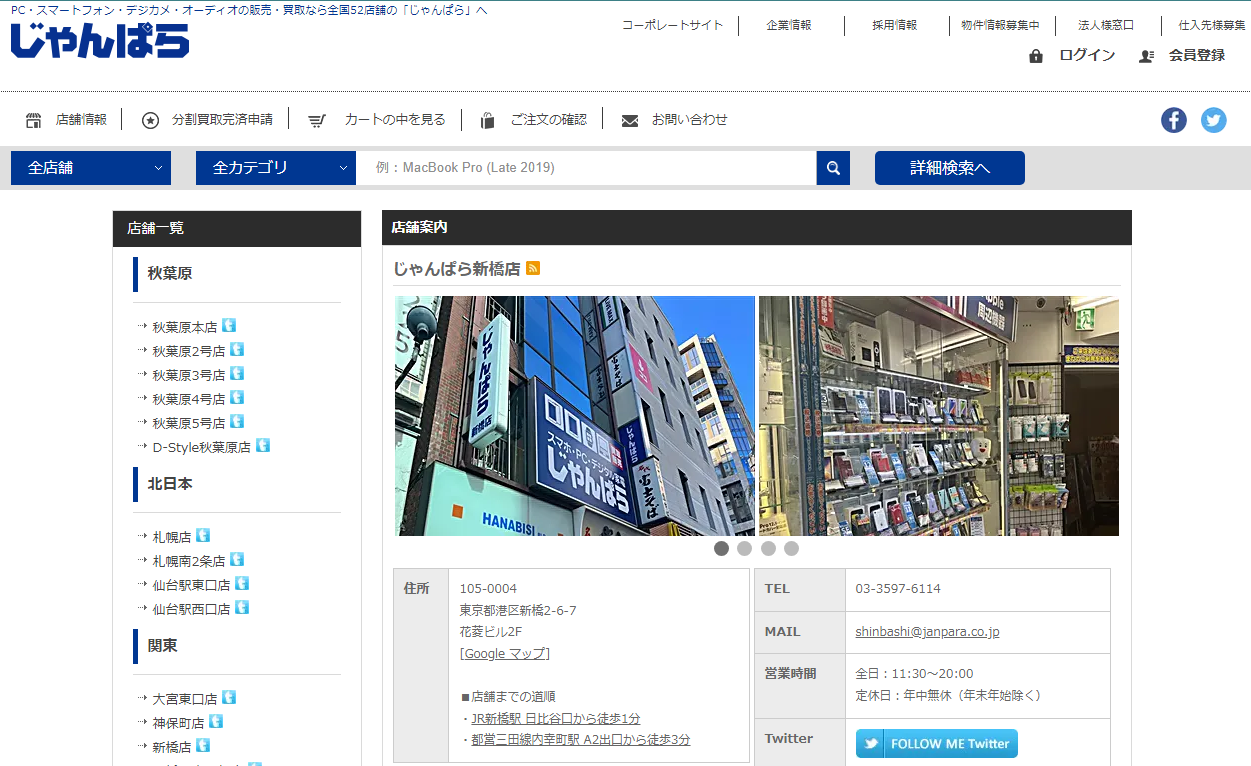The height and width of the screenshot is (766, 1251).
Task: Open the 神保町店 store link
Action: (x=178, y=723)
